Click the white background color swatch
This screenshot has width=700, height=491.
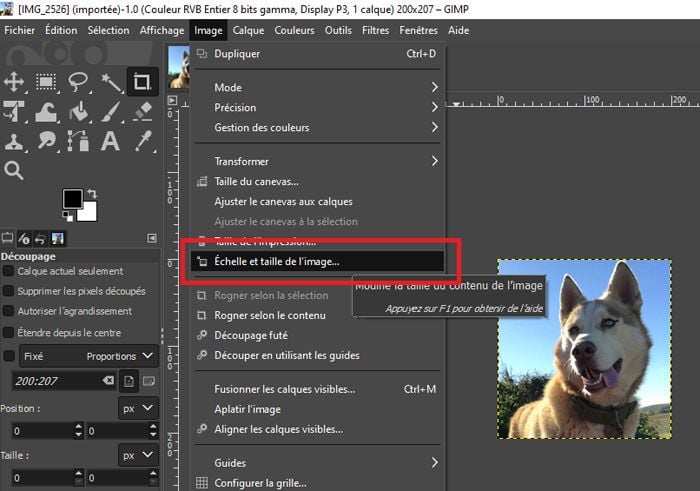click(x=89, y=212)
